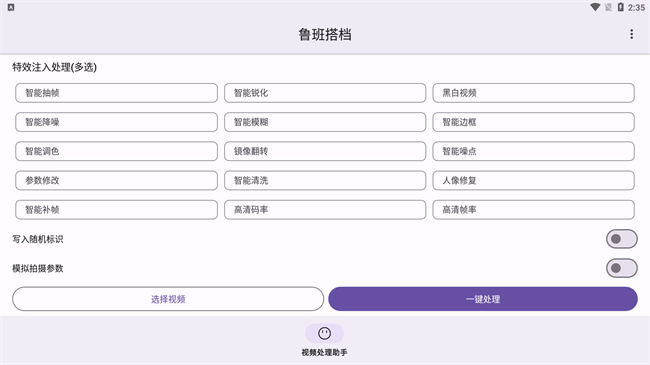Choose 高清码率 option
The width and height of the screenshot is (650, 365).
tap(325, 209)
